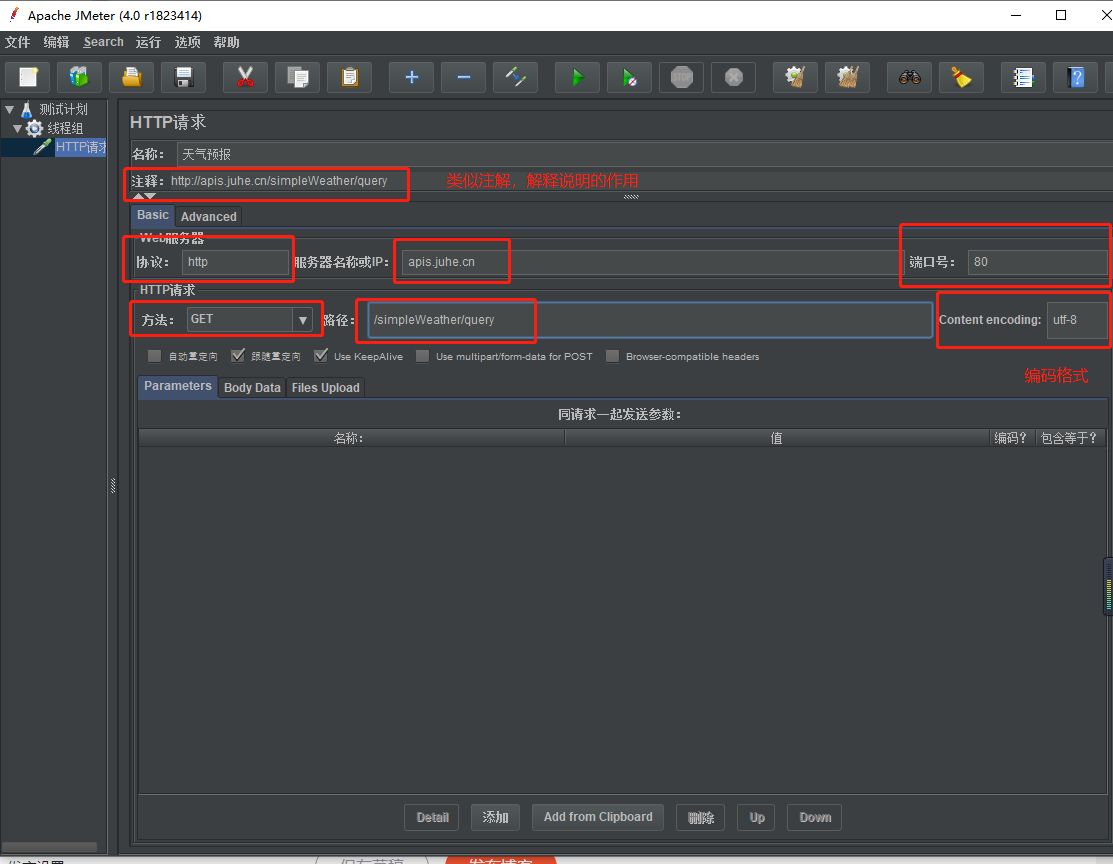
Task: Click the 添加 button
Action: pos(495,817)
